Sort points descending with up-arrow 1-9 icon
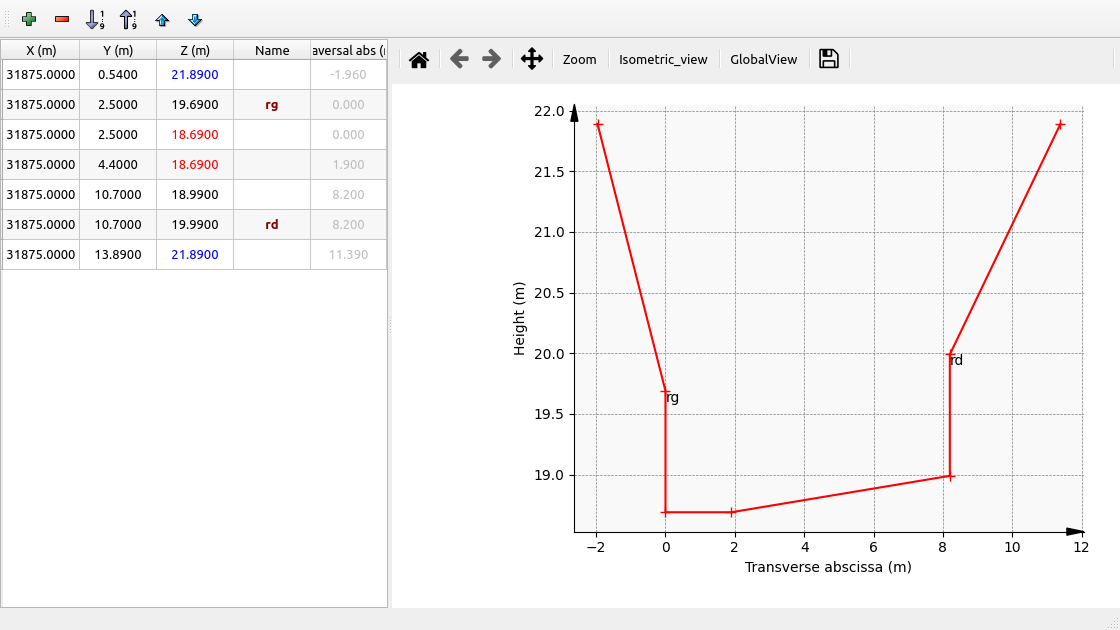This screenshot has width=1120, height=630. [x=128, y=19]
